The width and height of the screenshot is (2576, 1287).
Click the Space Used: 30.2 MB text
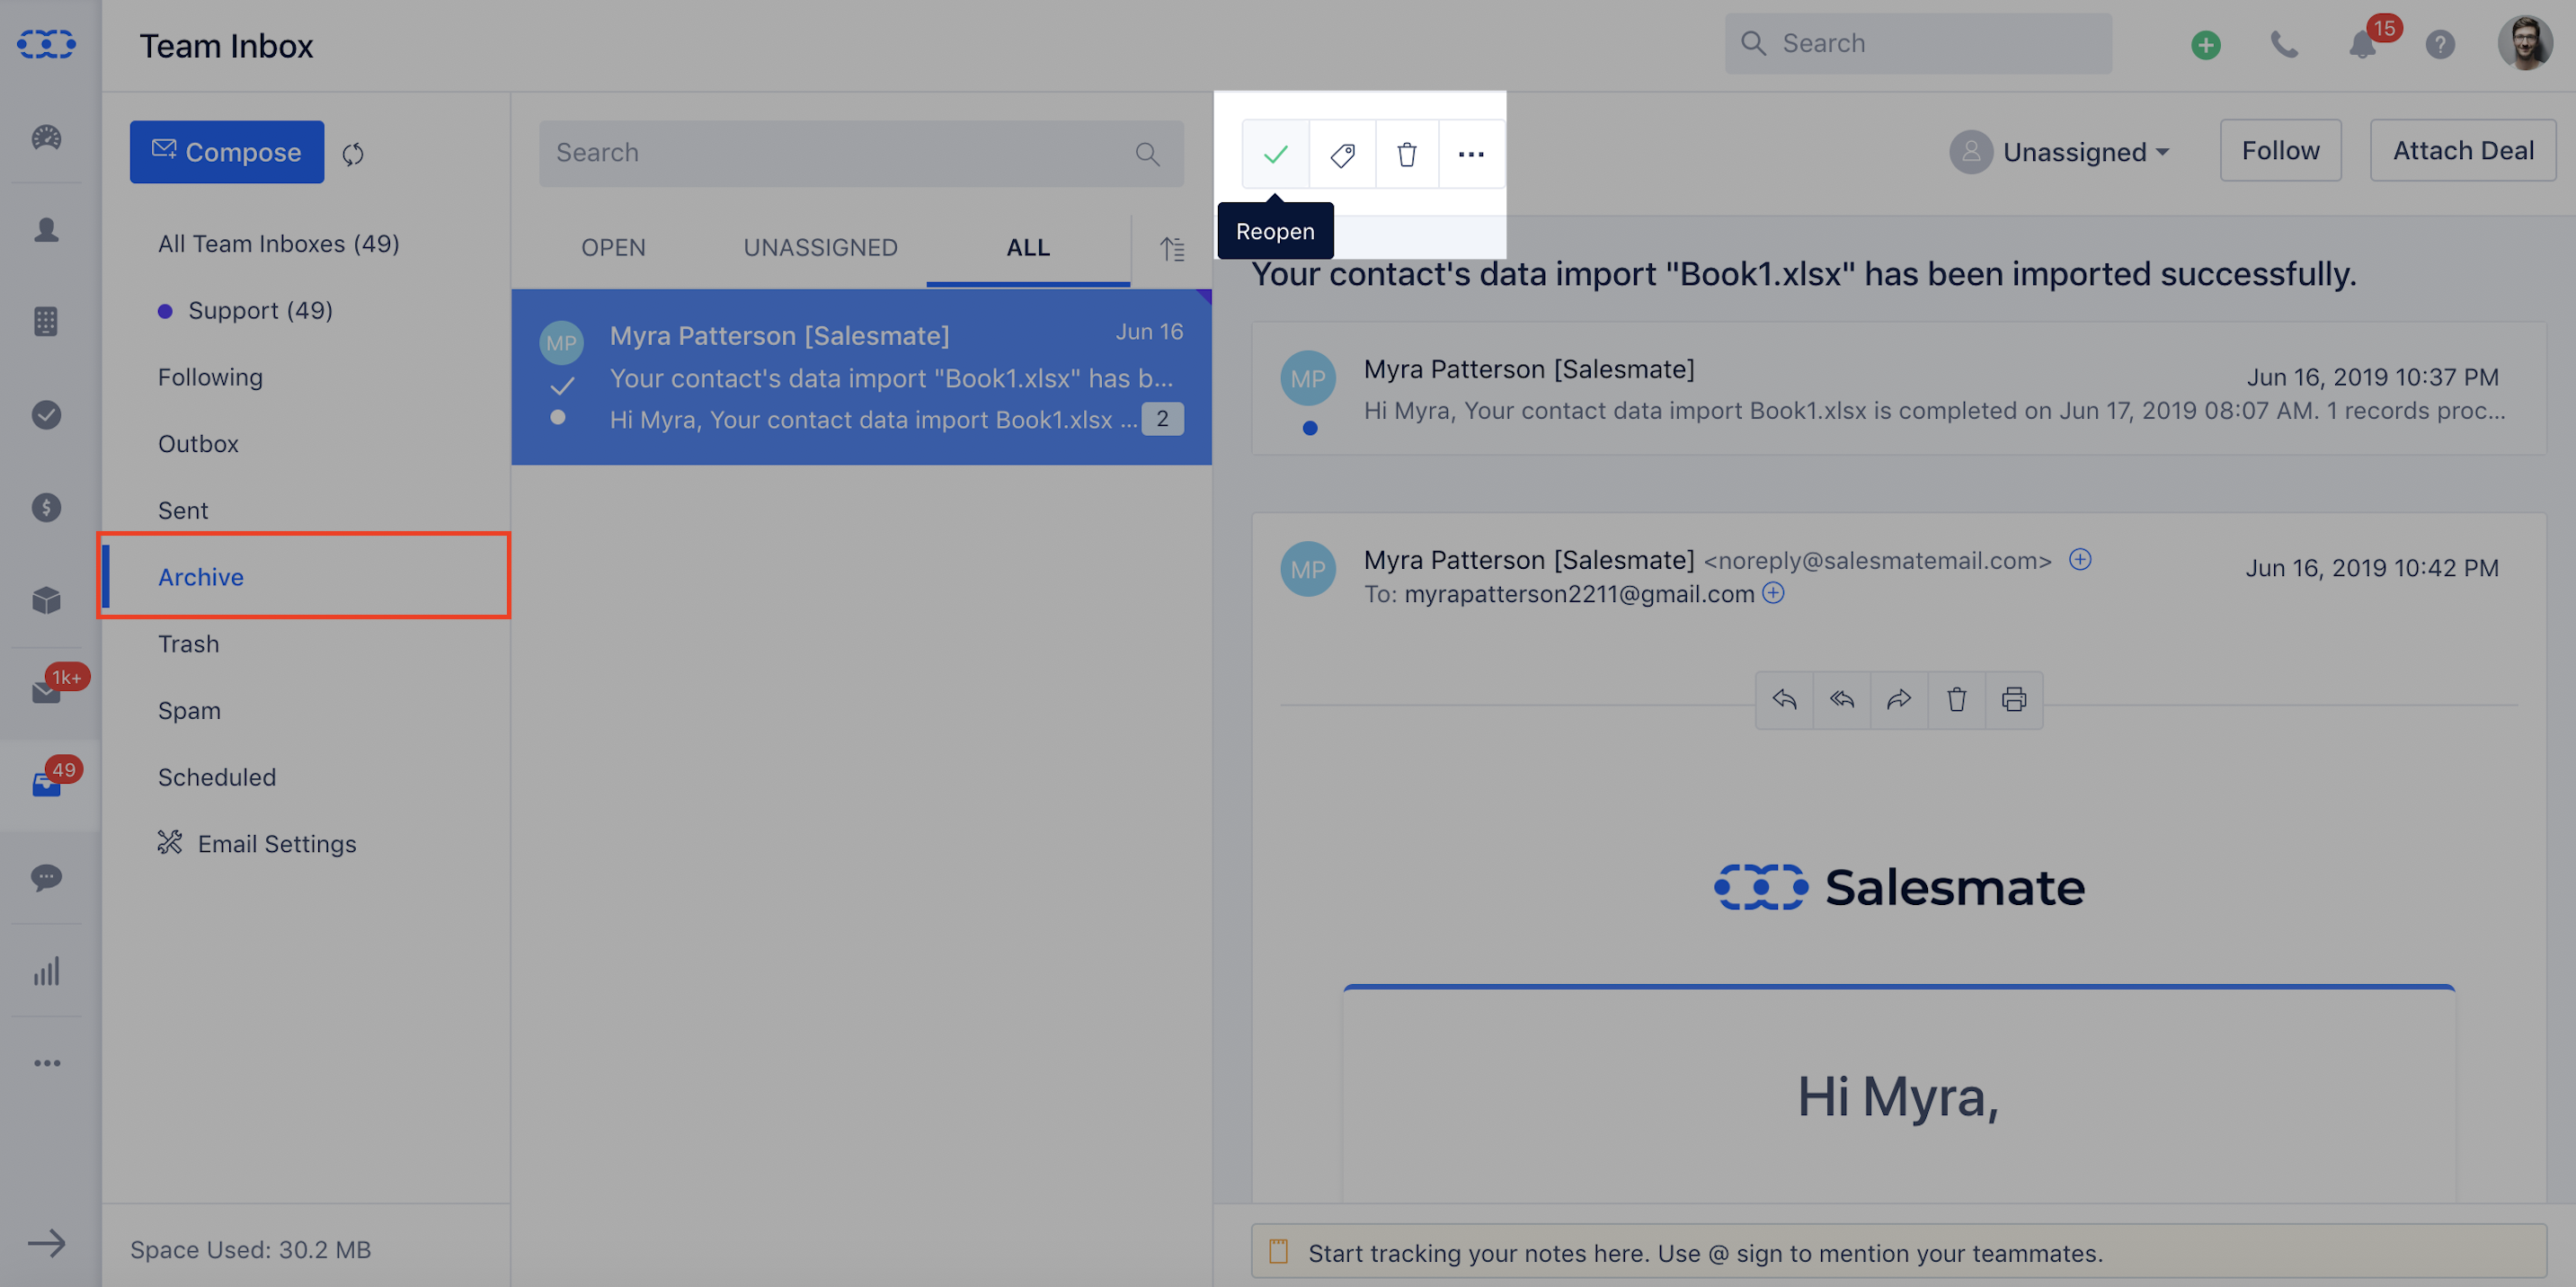250,1249
